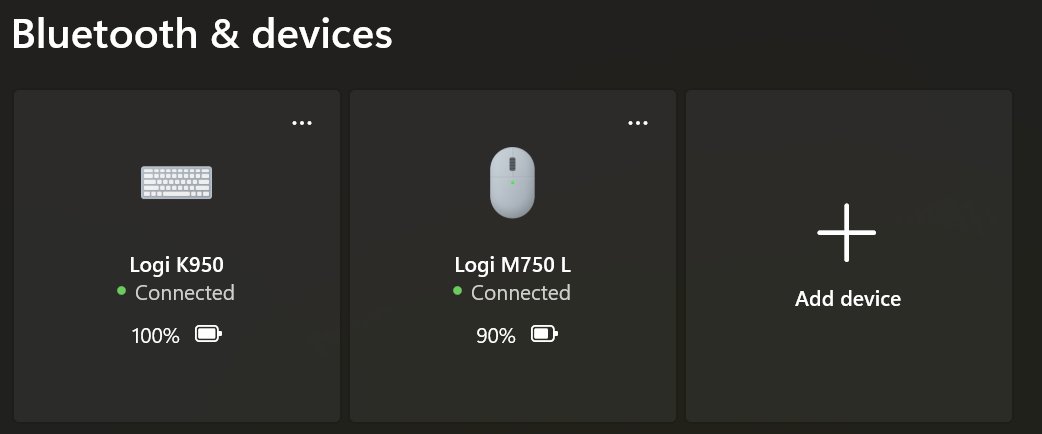Image resolution: width=1042 pixels, height=434 pixels.
Task: Open the three-dot menu on Logi K950 card
Action: [x=302, y=123]
